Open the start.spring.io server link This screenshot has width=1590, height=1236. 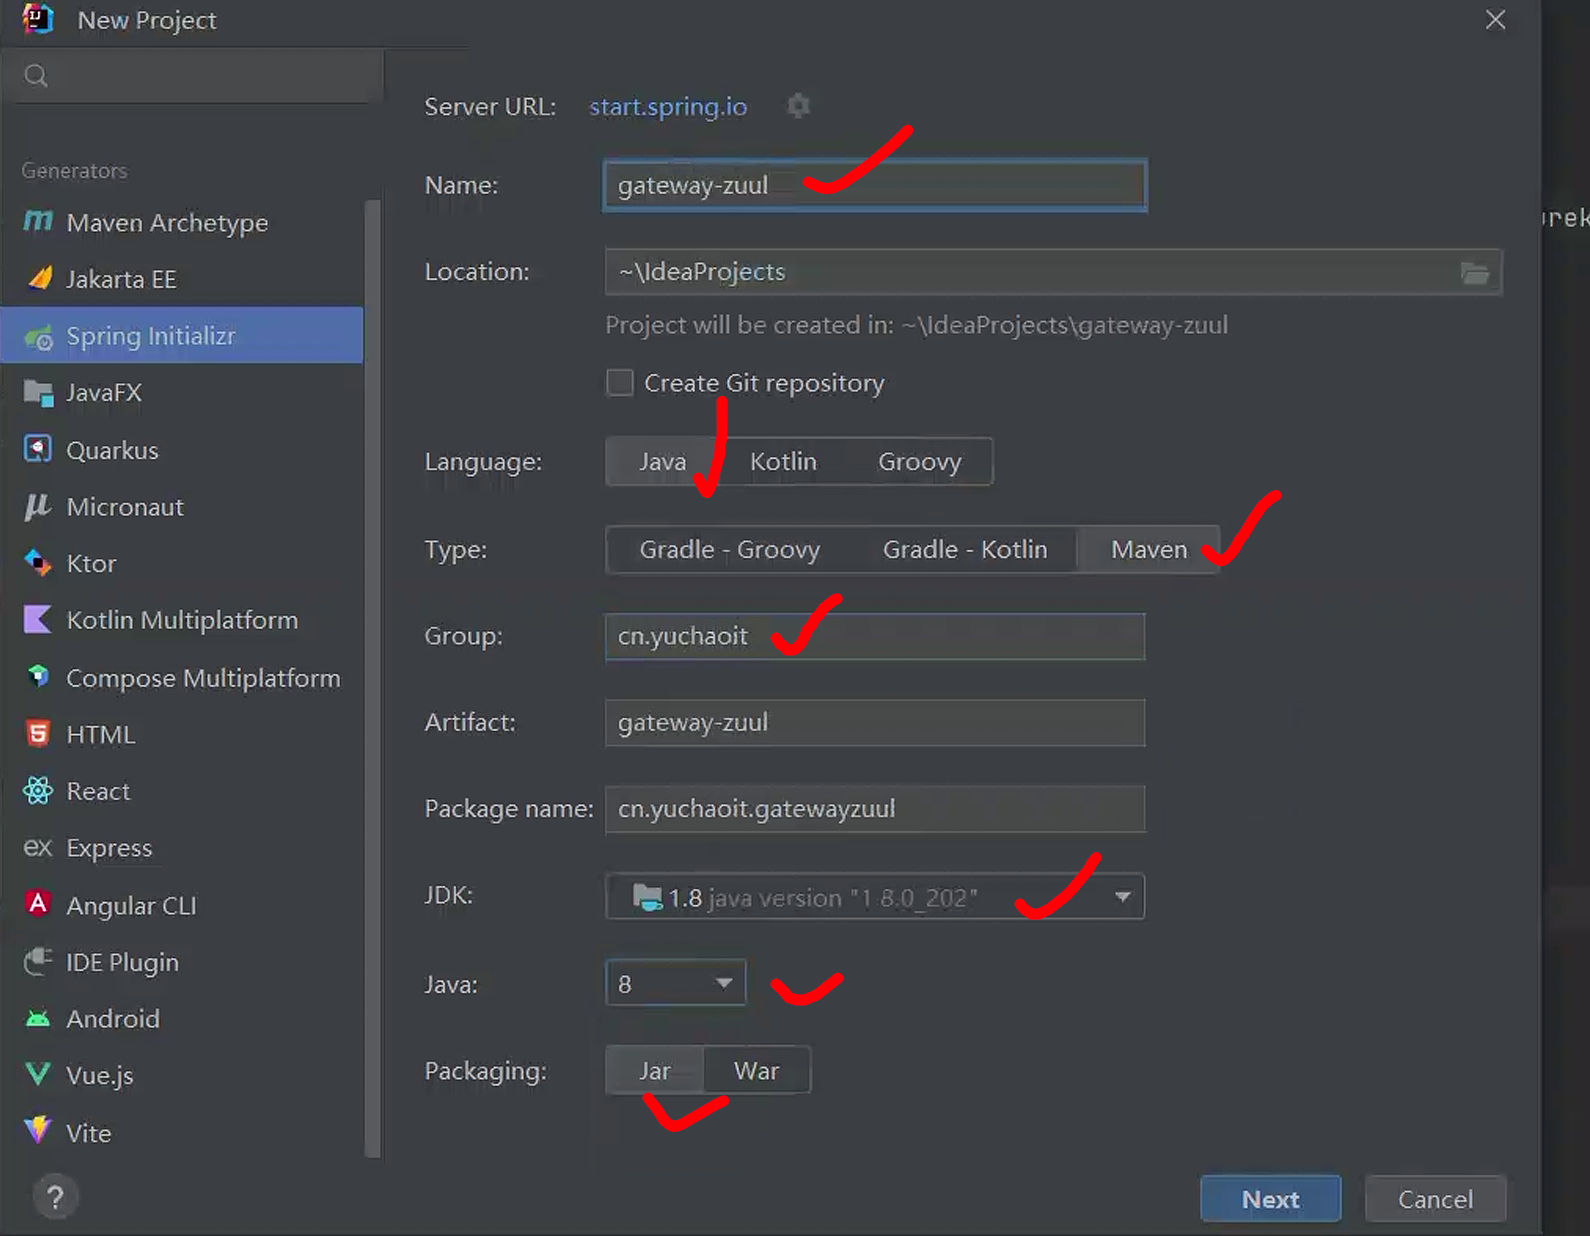coord(667,107)
